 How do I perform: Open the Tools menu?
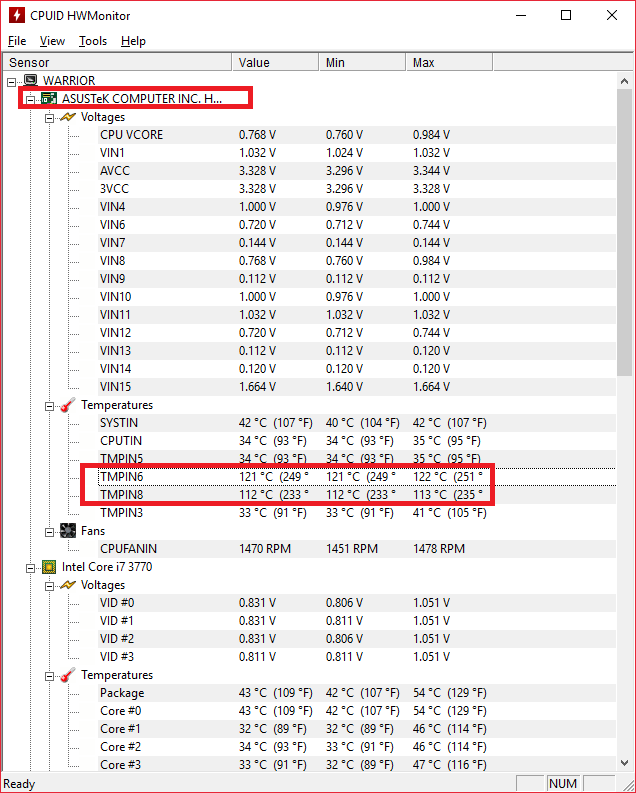(93, 41)
